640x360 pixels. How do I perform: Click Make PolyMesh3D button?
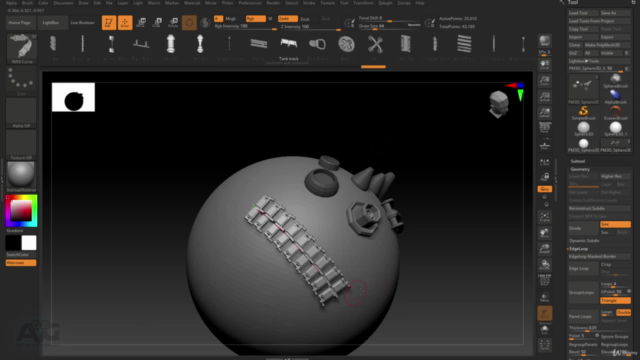608,45
